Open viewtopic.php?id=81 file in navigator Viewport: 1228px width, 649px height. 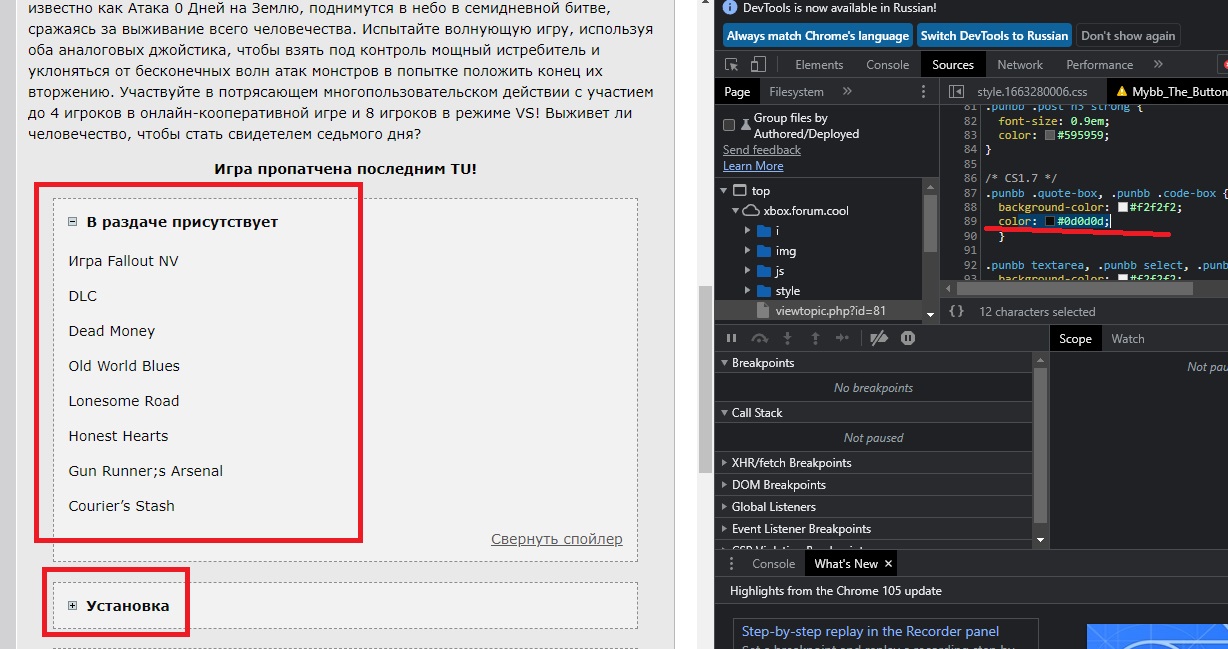pyautogui.click(x=829, y=311)
